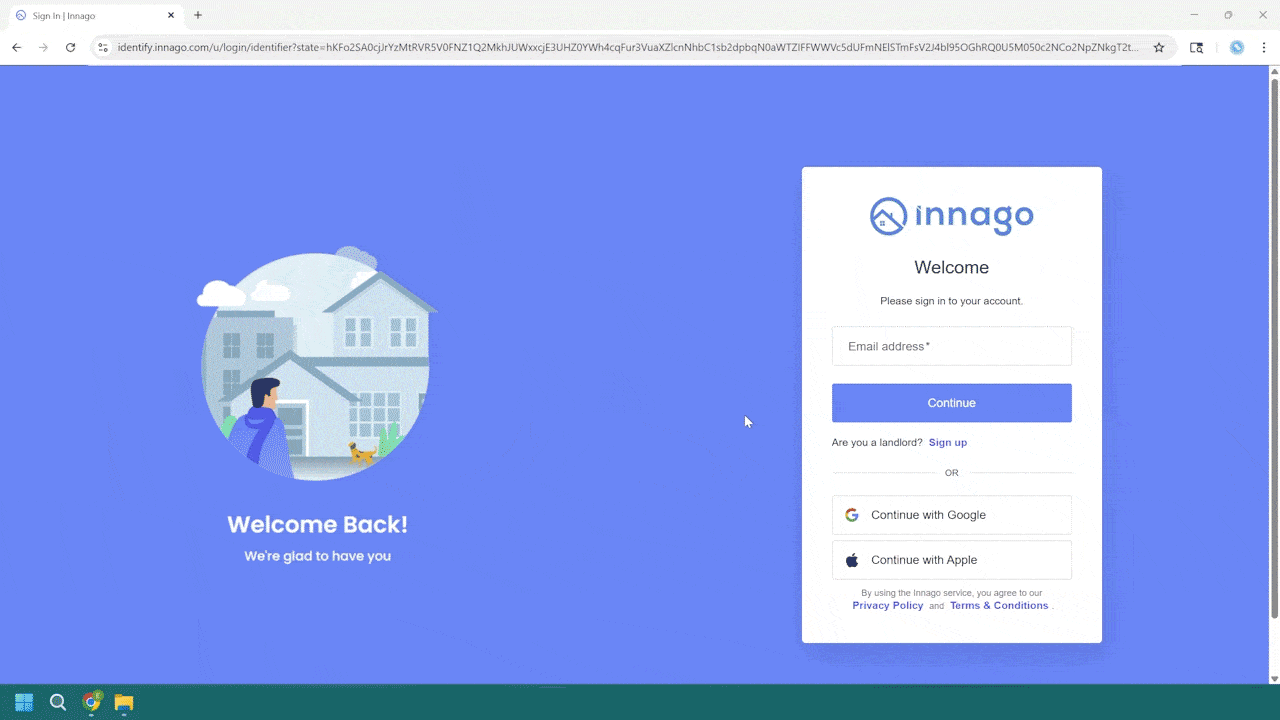Image resolution: width=1280 pixels, height=720 pixels.
Task: Reload the page in Chrome
Action: coord(70,47)
